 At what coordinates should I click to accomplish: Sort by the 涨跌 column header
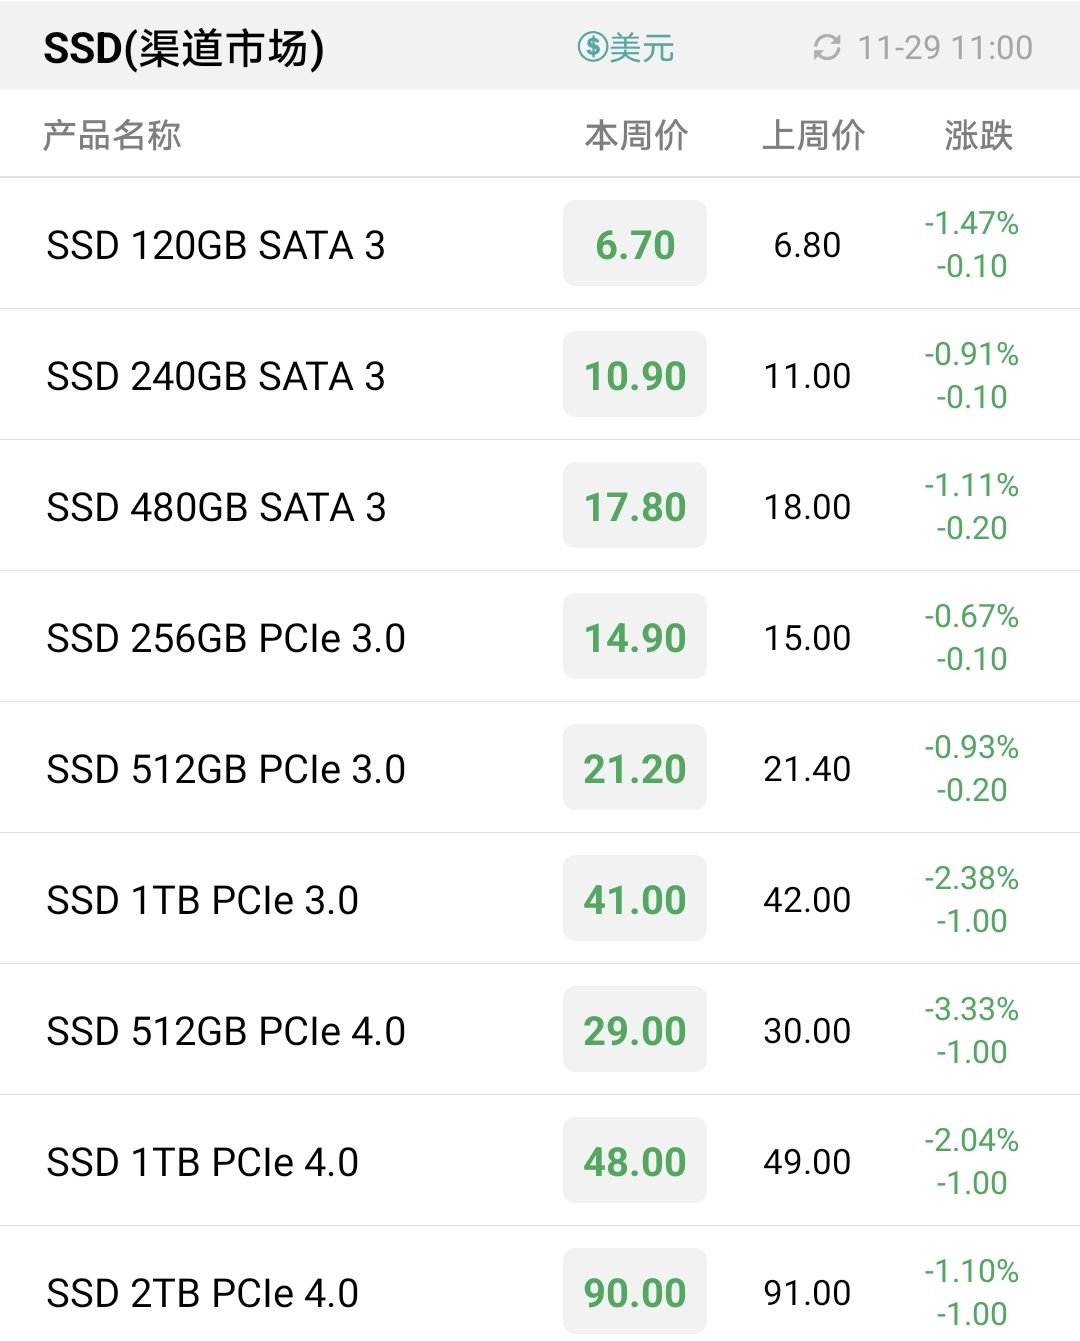click(978, 135)
